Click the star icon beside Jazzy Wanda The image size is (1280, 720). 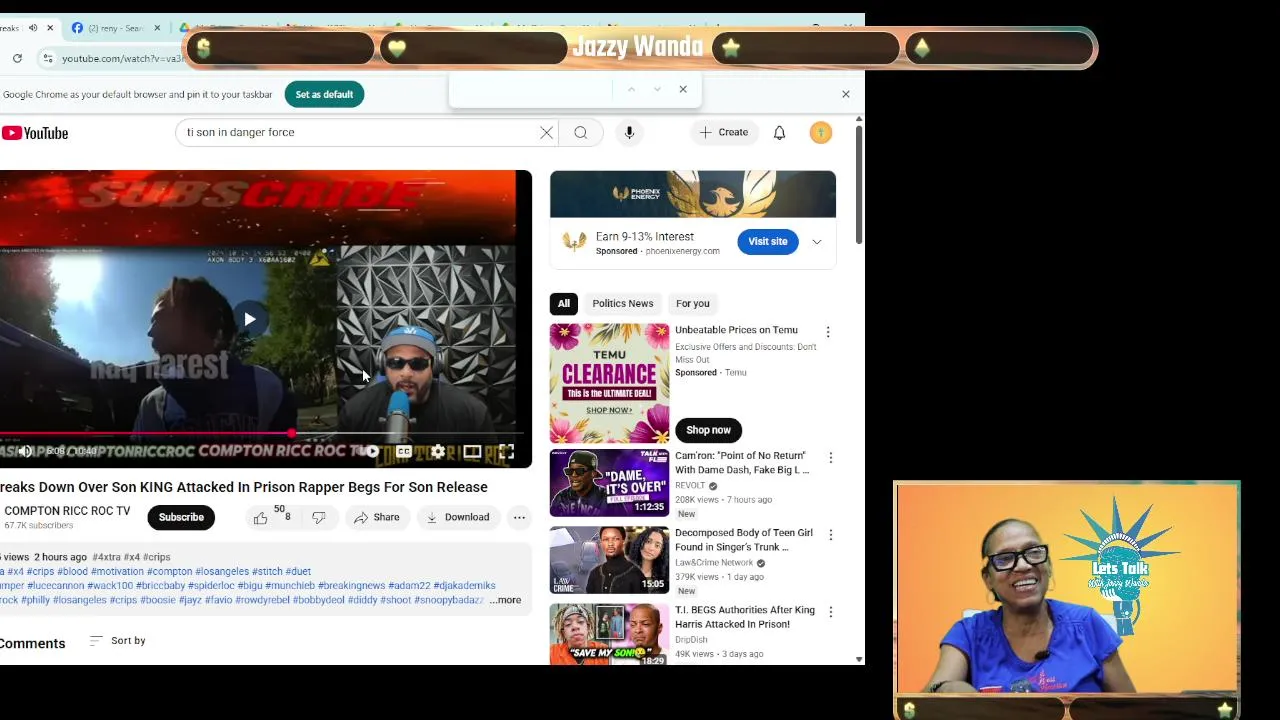tap(731, 48)
